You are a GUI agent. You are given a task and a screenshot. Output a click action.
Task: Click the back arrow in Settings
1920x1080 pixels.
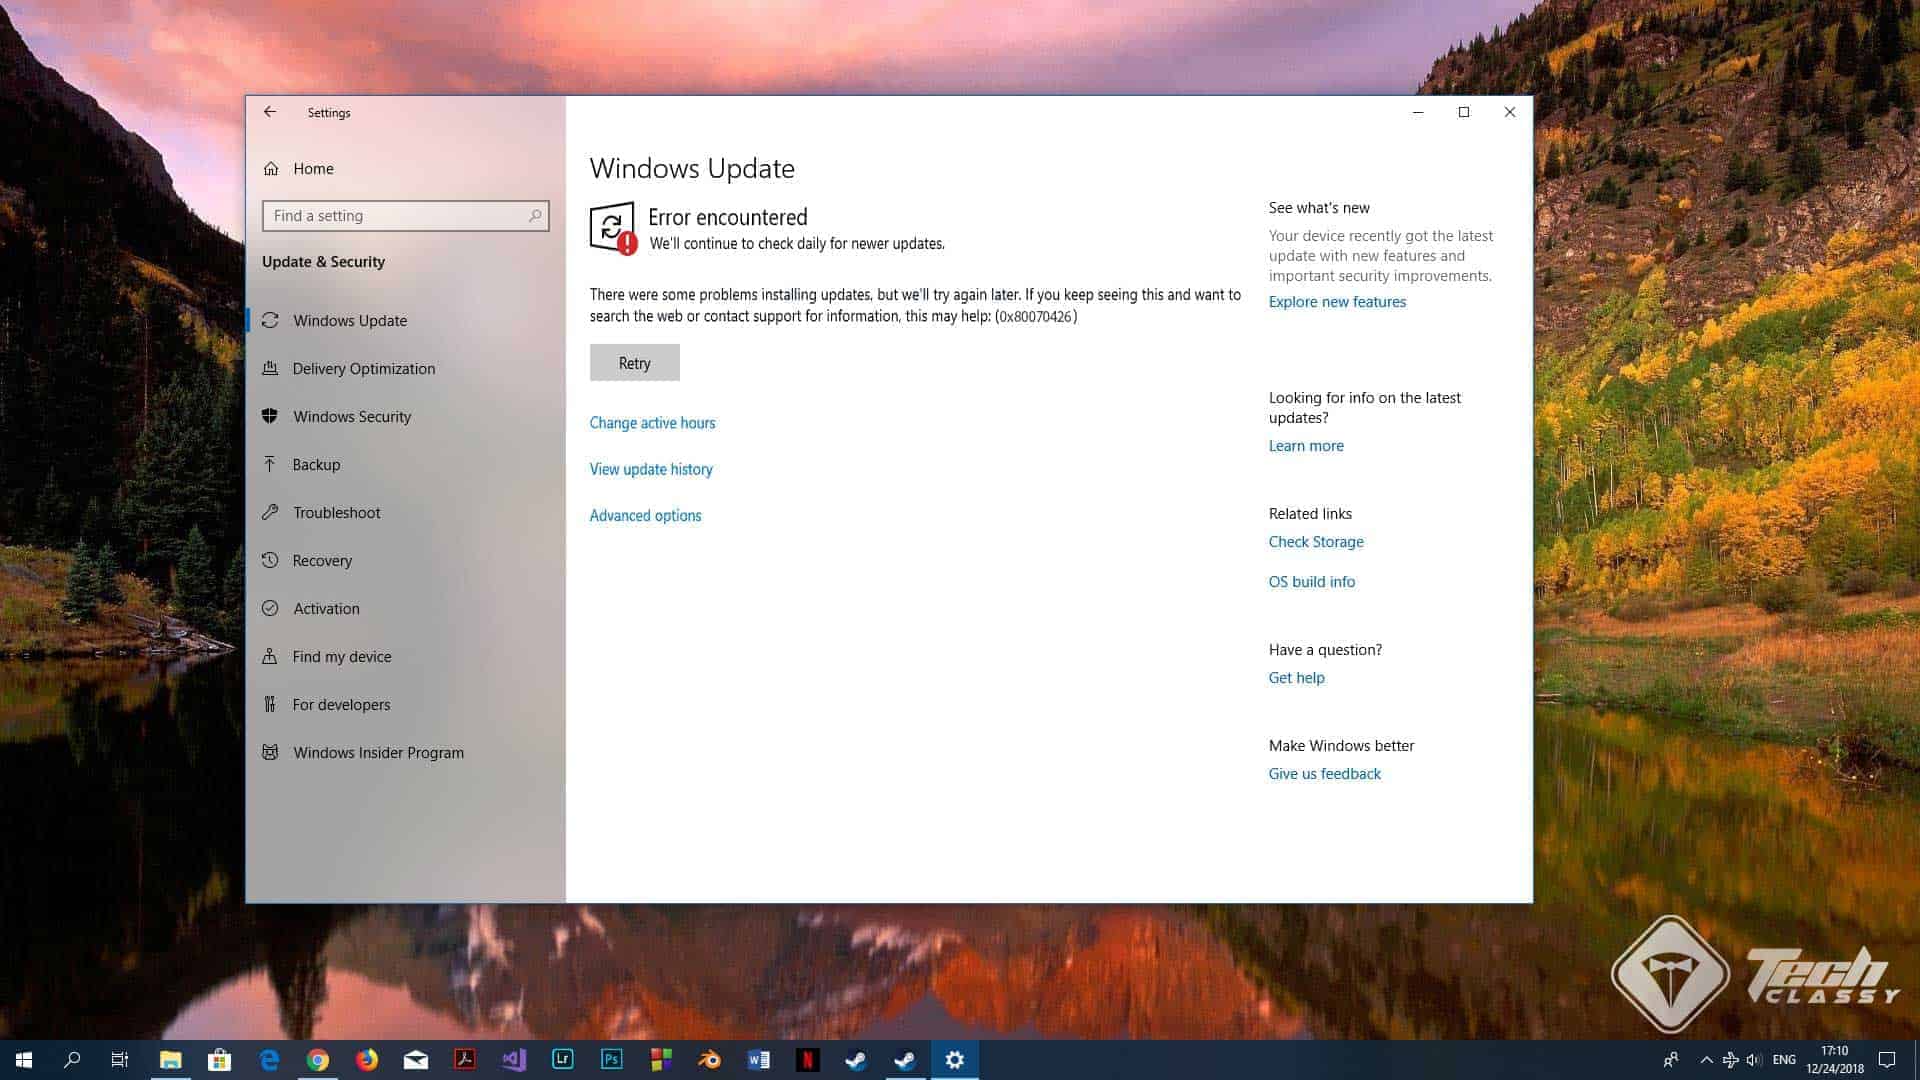(x=270, y=112)
